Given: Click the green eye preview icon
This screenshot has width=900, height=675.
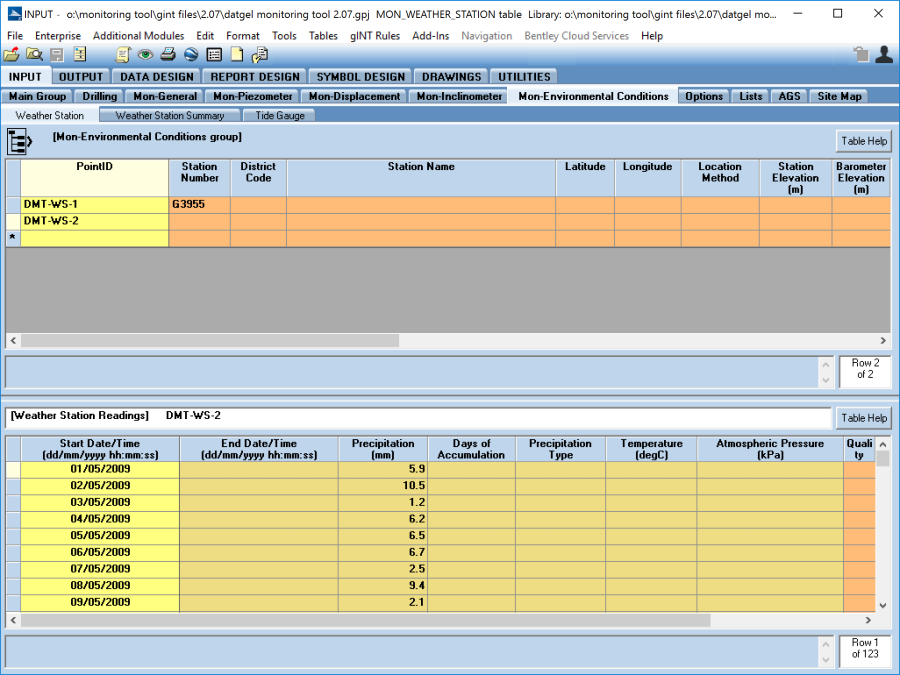Looking at the screenshot, I should (146, 55).
